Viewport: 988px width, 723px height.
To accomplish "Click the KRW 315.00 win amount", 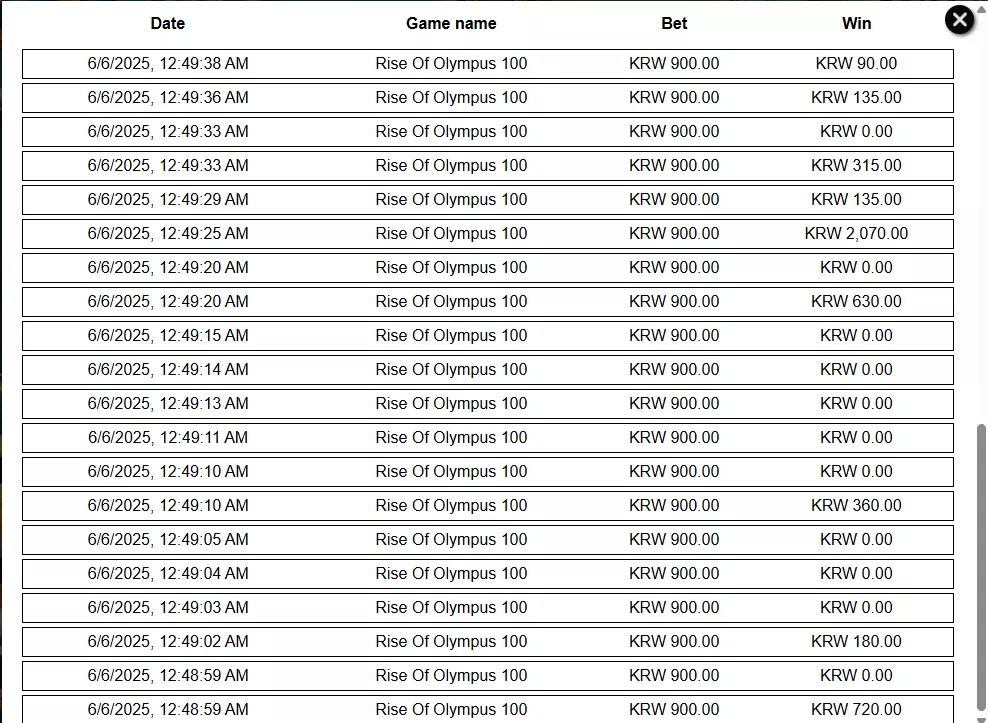I will coord(856,166).
